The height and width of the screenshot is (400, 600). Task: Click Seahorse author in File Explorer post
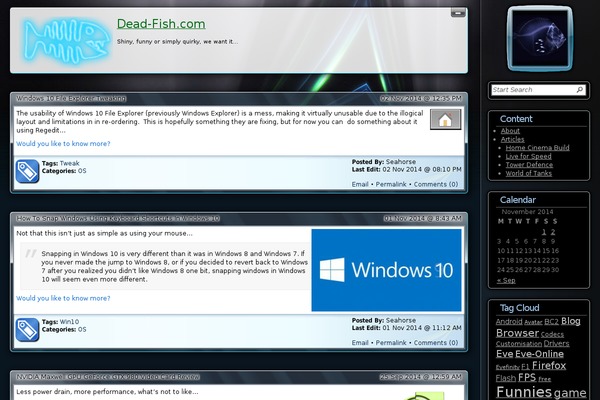(401, 162)
